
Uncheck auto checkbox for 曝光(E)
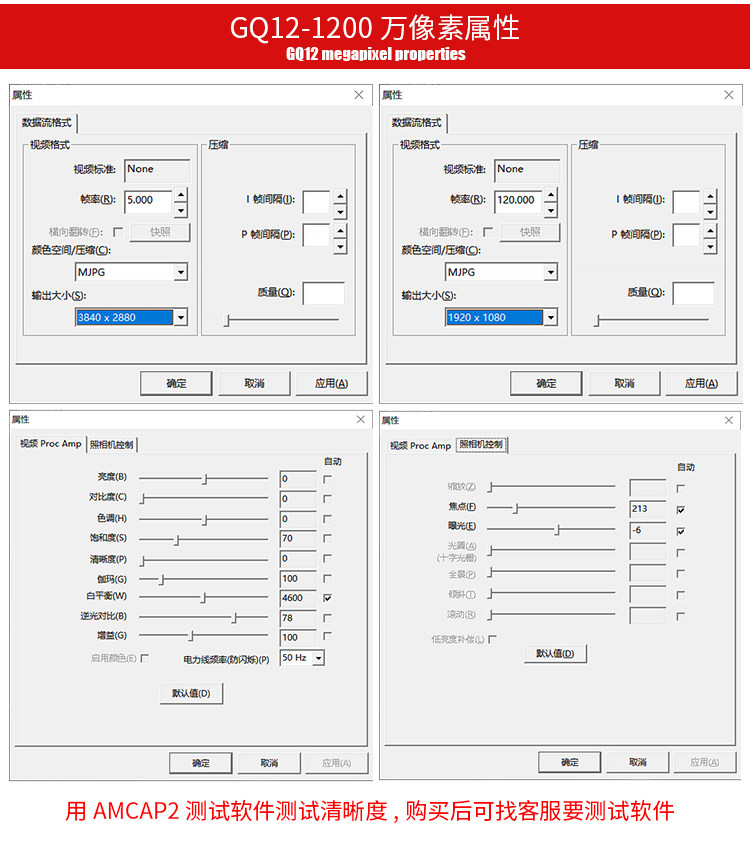(681, 531)
